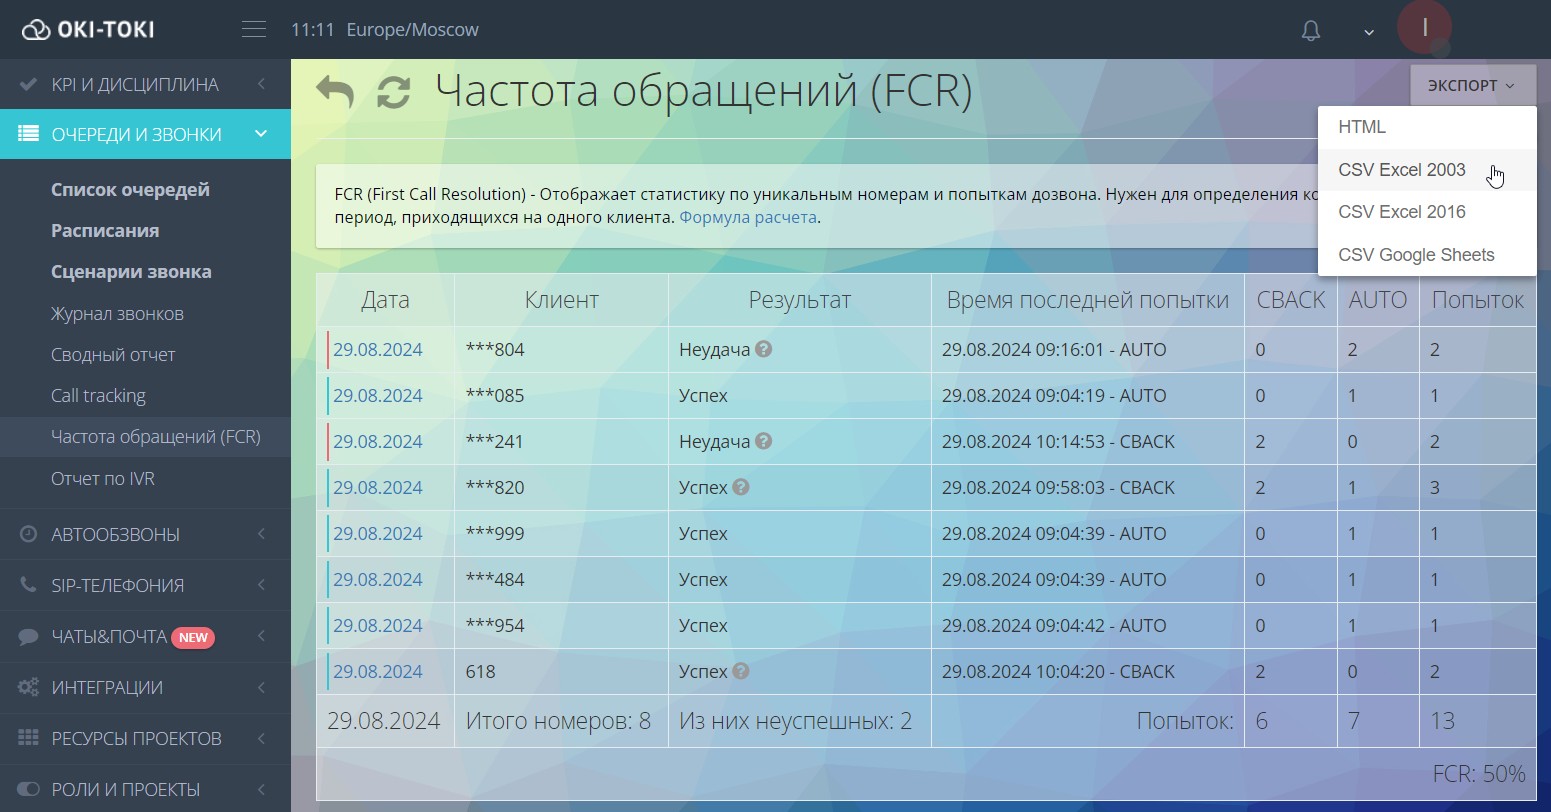Click help icon next to Неудача for ***804

764,349
